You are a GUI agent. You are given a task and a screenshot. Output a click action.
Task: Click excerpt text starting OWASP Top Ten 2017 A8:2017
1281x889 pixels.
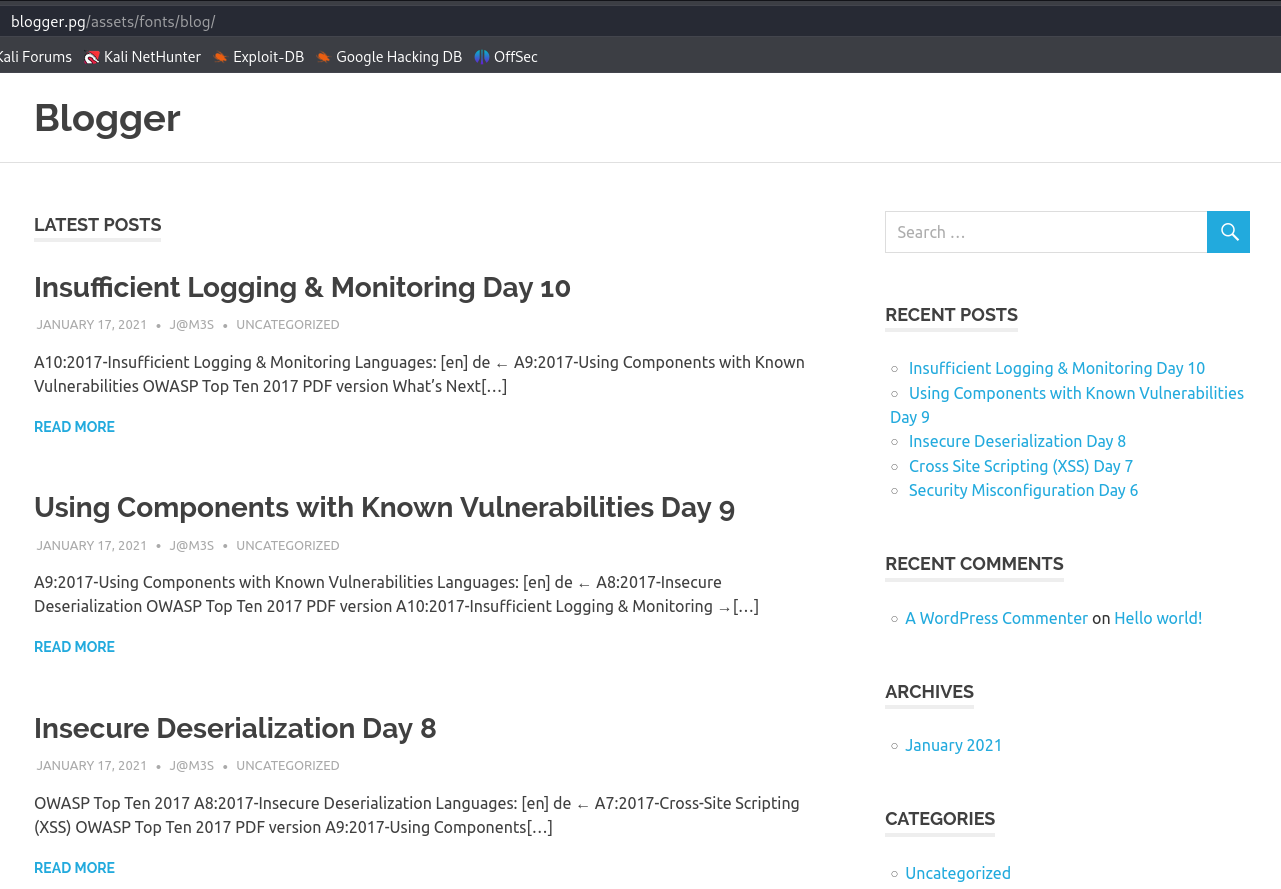[416, 815]
